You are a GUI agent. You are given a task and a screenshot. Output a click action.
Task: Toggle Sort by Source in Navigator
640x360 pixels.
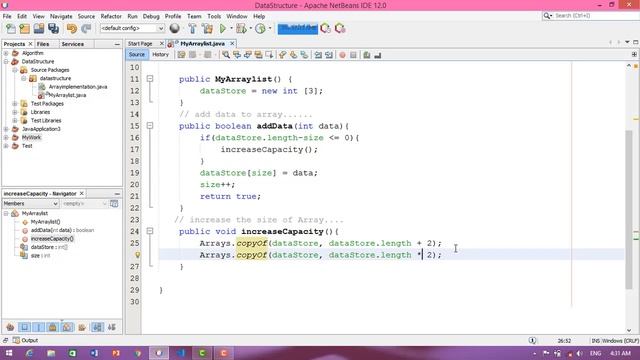coord(111,327)
